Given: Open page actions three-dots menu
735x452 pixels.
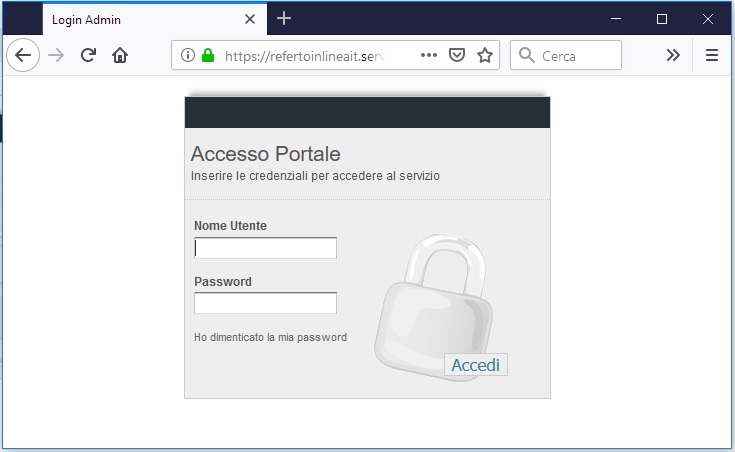Looking at the screenshot, I should coord(429,55).
